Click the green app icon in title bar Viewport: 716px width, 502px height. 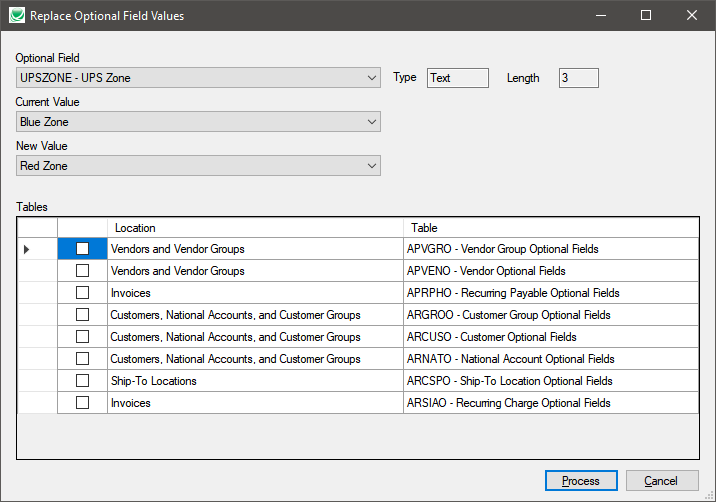click(15, 16)
